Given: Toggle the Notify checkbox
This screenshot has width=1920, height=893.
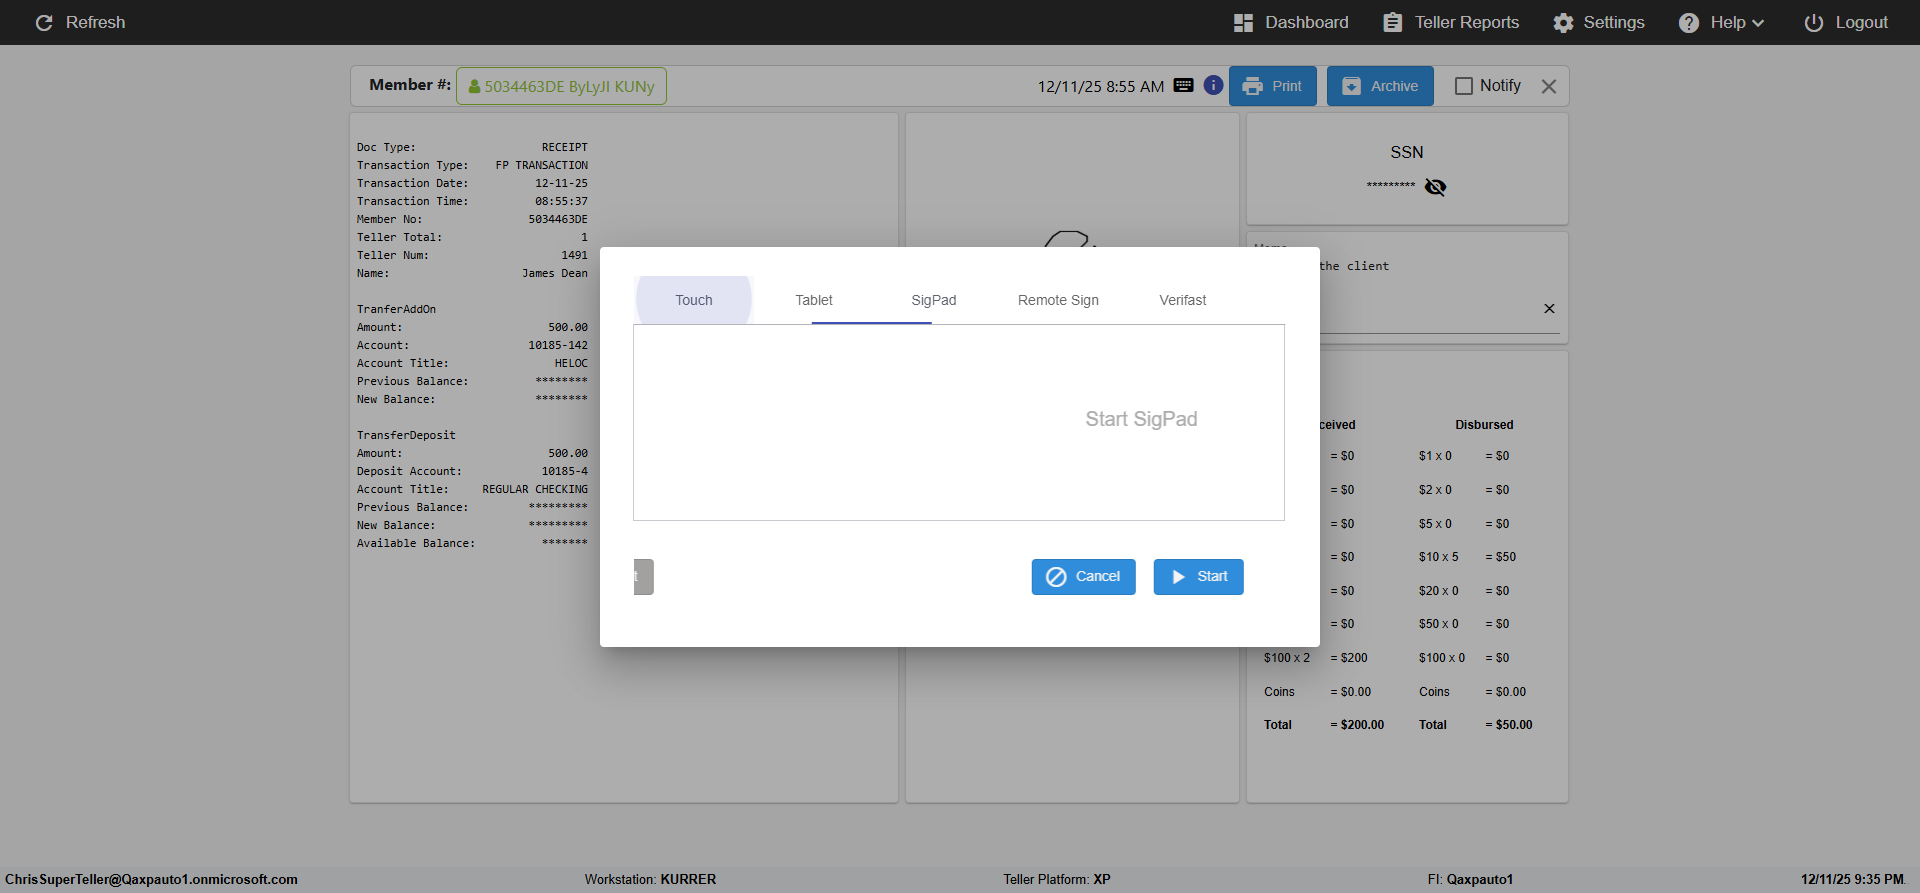Looking at the screenshot, I should pyautogui.click(x=1464, y=86).
